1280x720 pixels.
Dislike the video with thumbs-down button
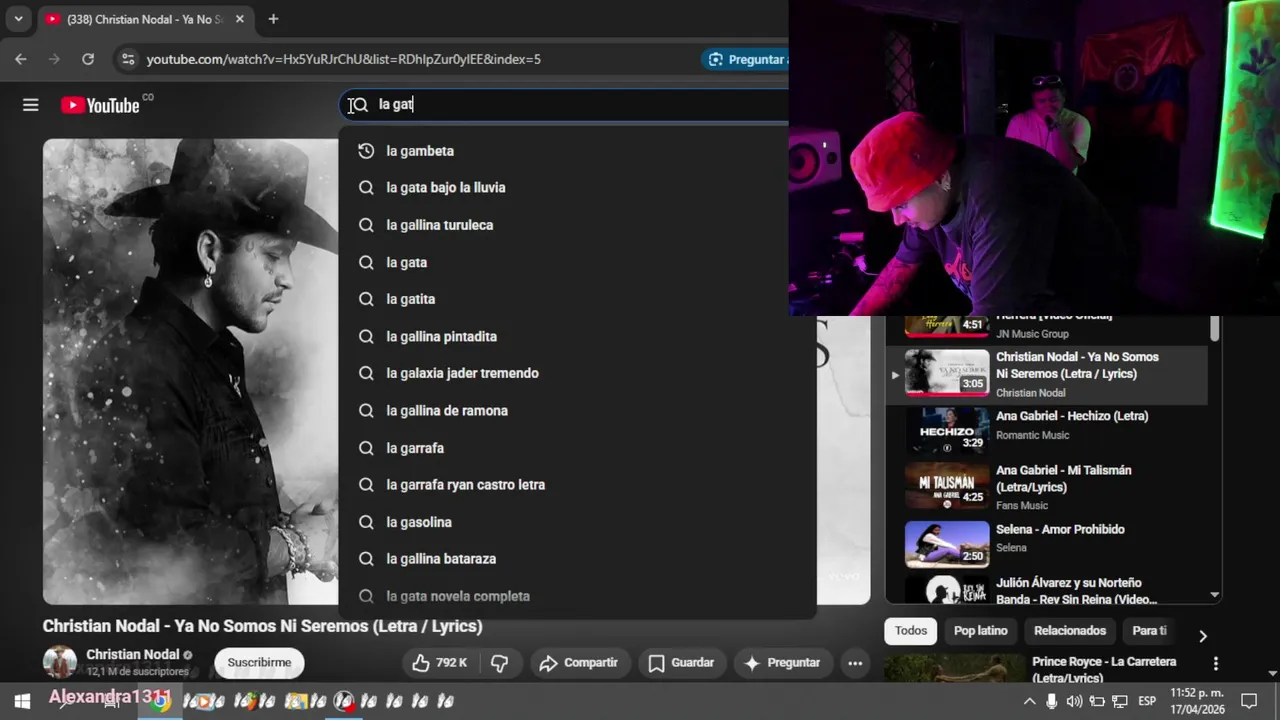500,663
